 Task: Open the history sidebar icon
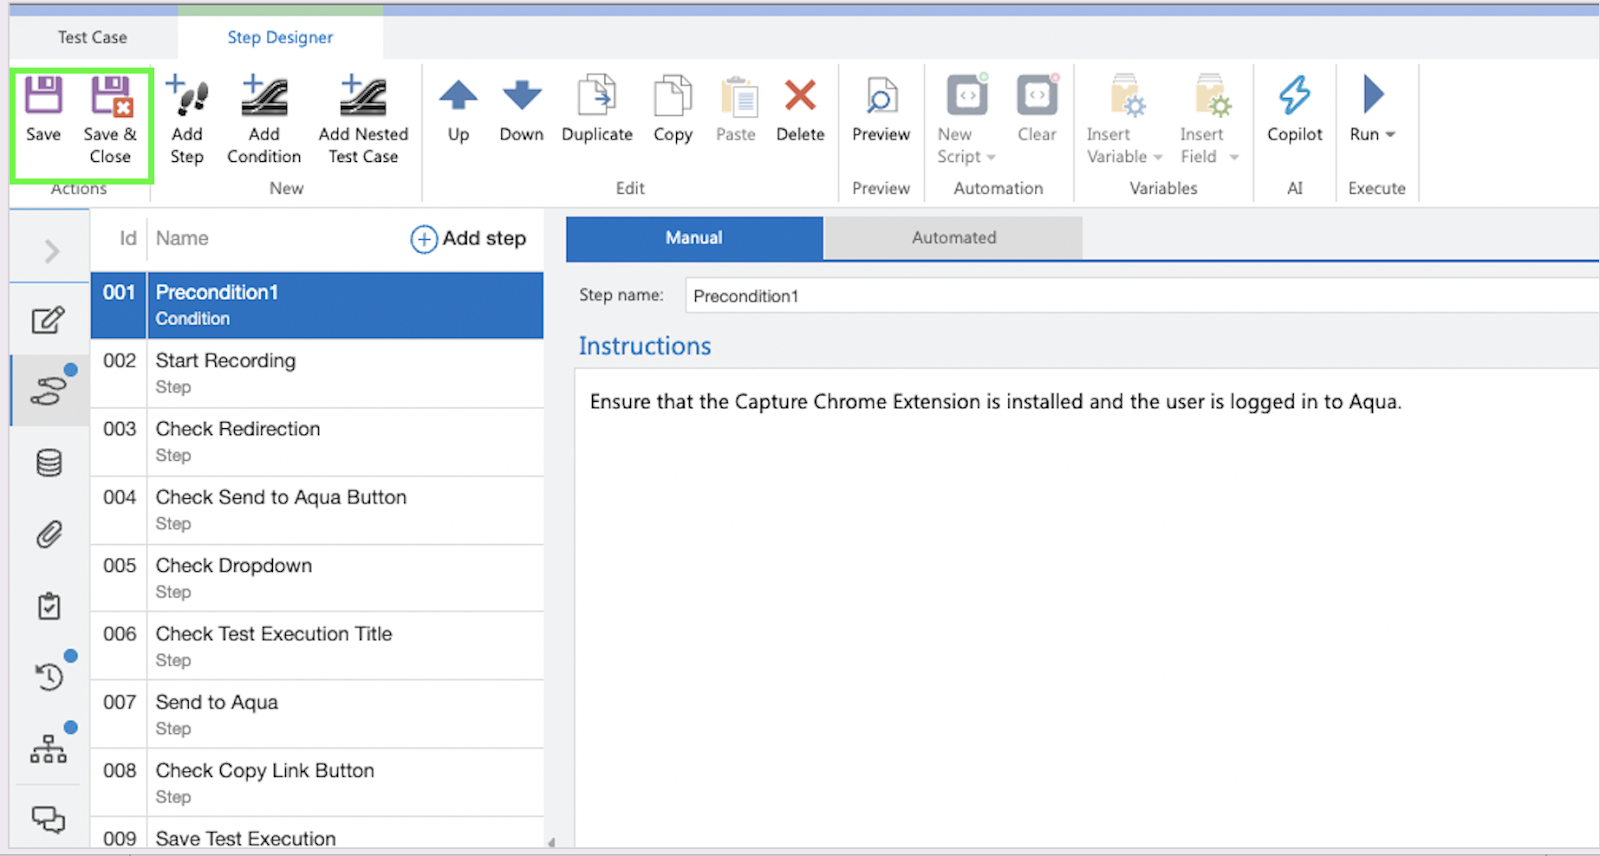49,677
